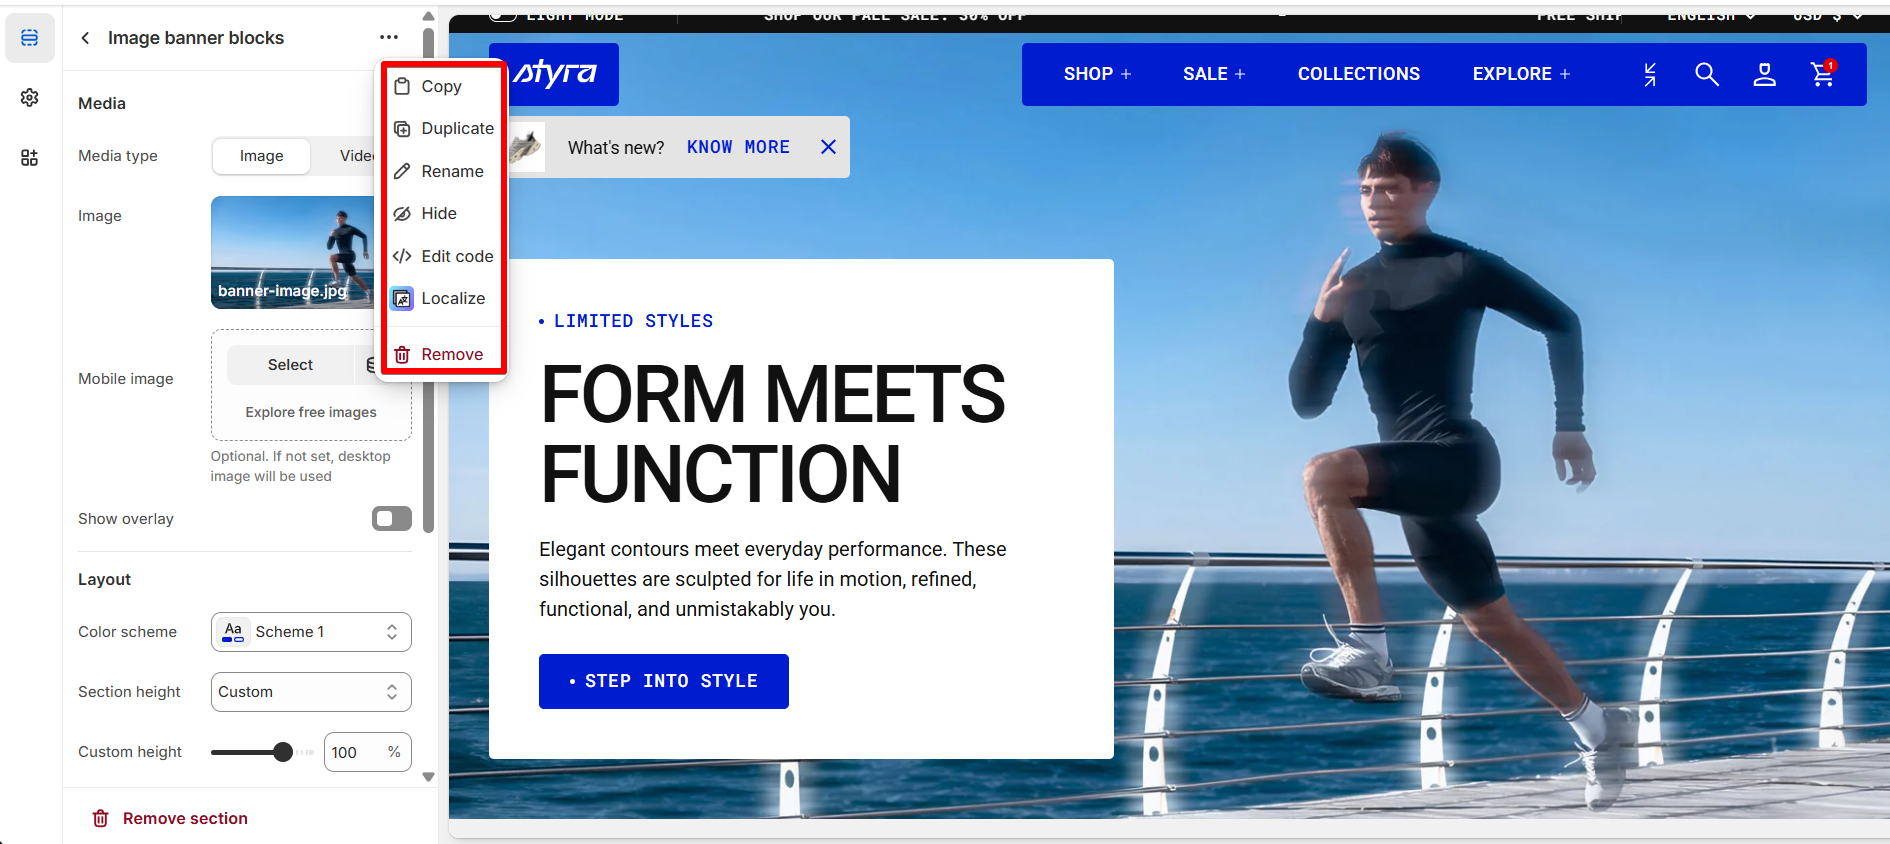This screenshot has height=844, width=1890.
Task: Open the Apps blocks icon in the sidebar
Action: point(30,157)
